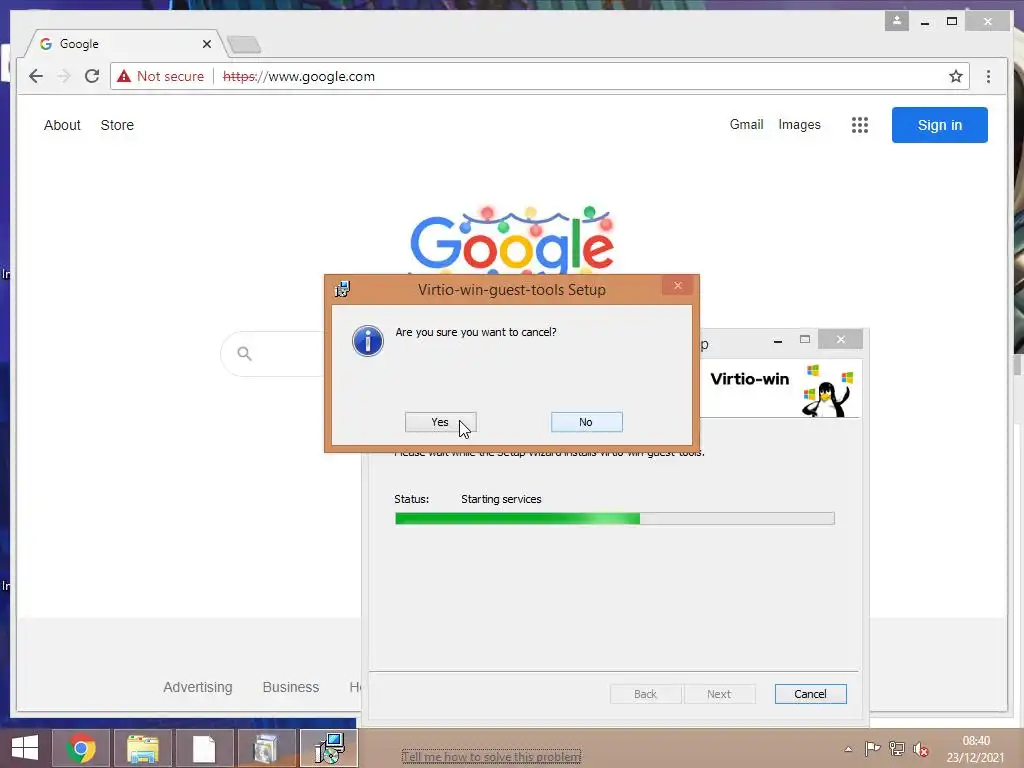Click the Virtio-win penguin logo
The height and width of the screenshot is (768, 1024).
click(x=827, y=391)
